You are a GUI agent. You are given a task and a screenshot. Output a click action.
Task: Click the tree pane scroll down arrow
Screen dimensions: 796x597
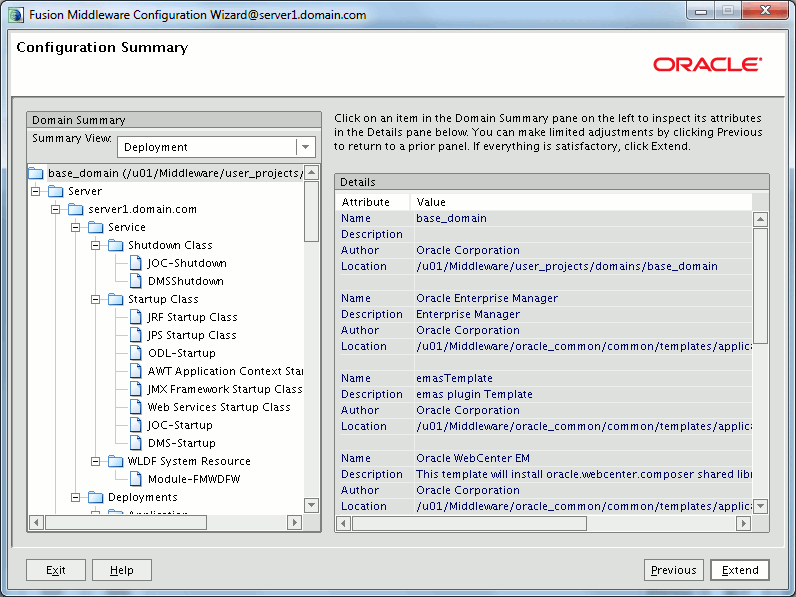click(312, 505)
